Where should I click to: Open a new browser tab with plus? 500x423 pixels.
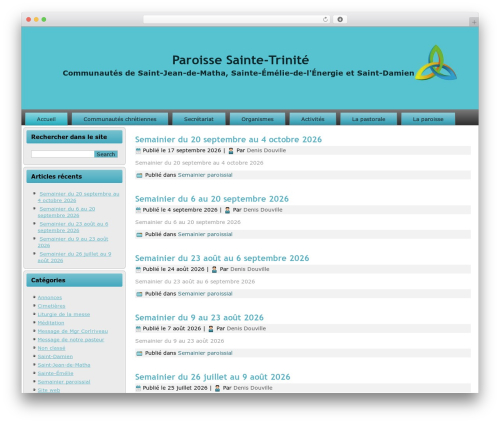click(x=474, y=22)
